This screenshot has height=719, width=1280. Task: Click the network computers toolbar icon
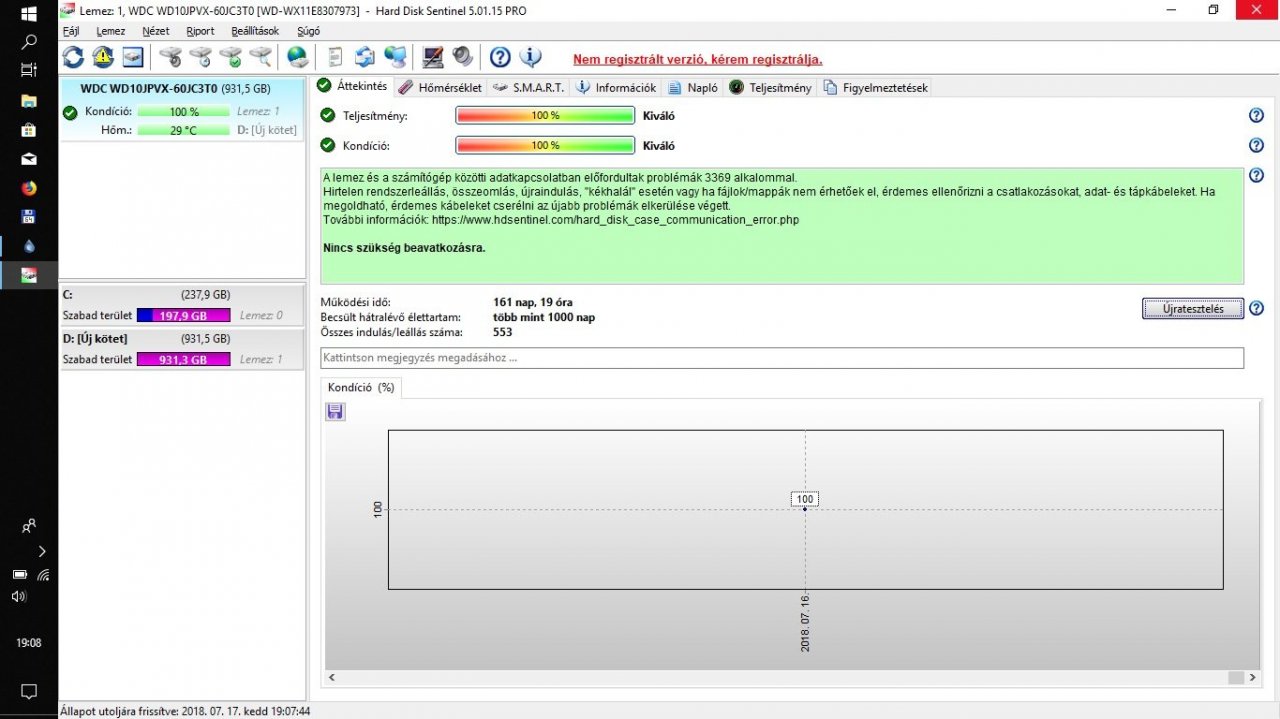point(395,57)
